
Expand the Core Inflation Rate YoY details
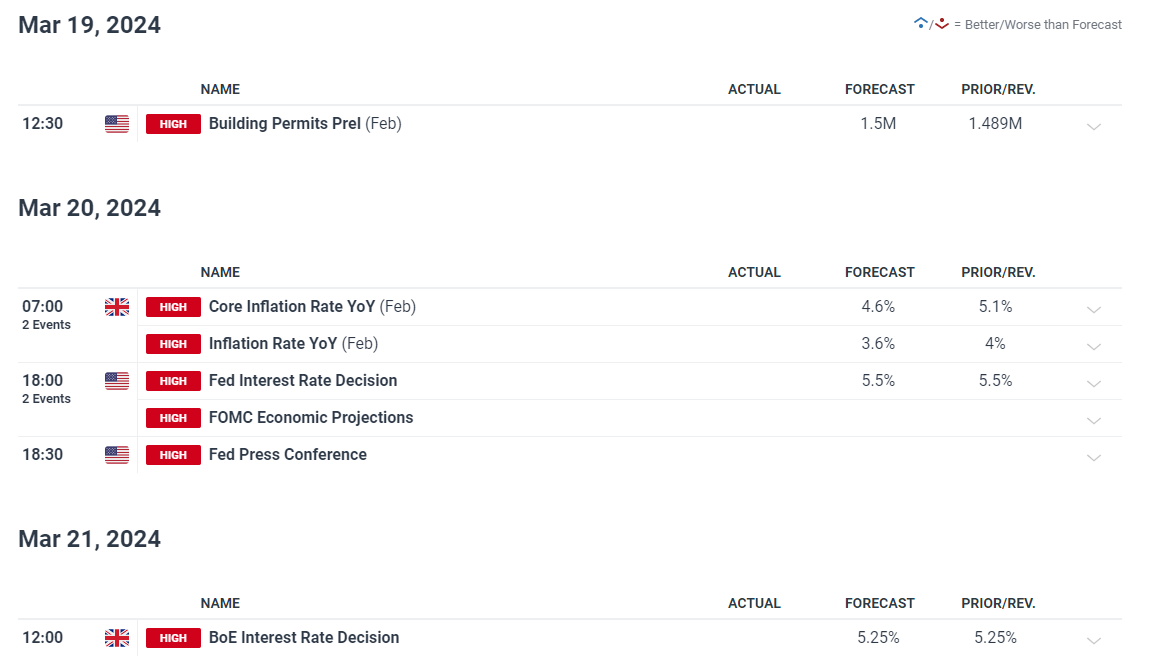[x=1094, y=309]
